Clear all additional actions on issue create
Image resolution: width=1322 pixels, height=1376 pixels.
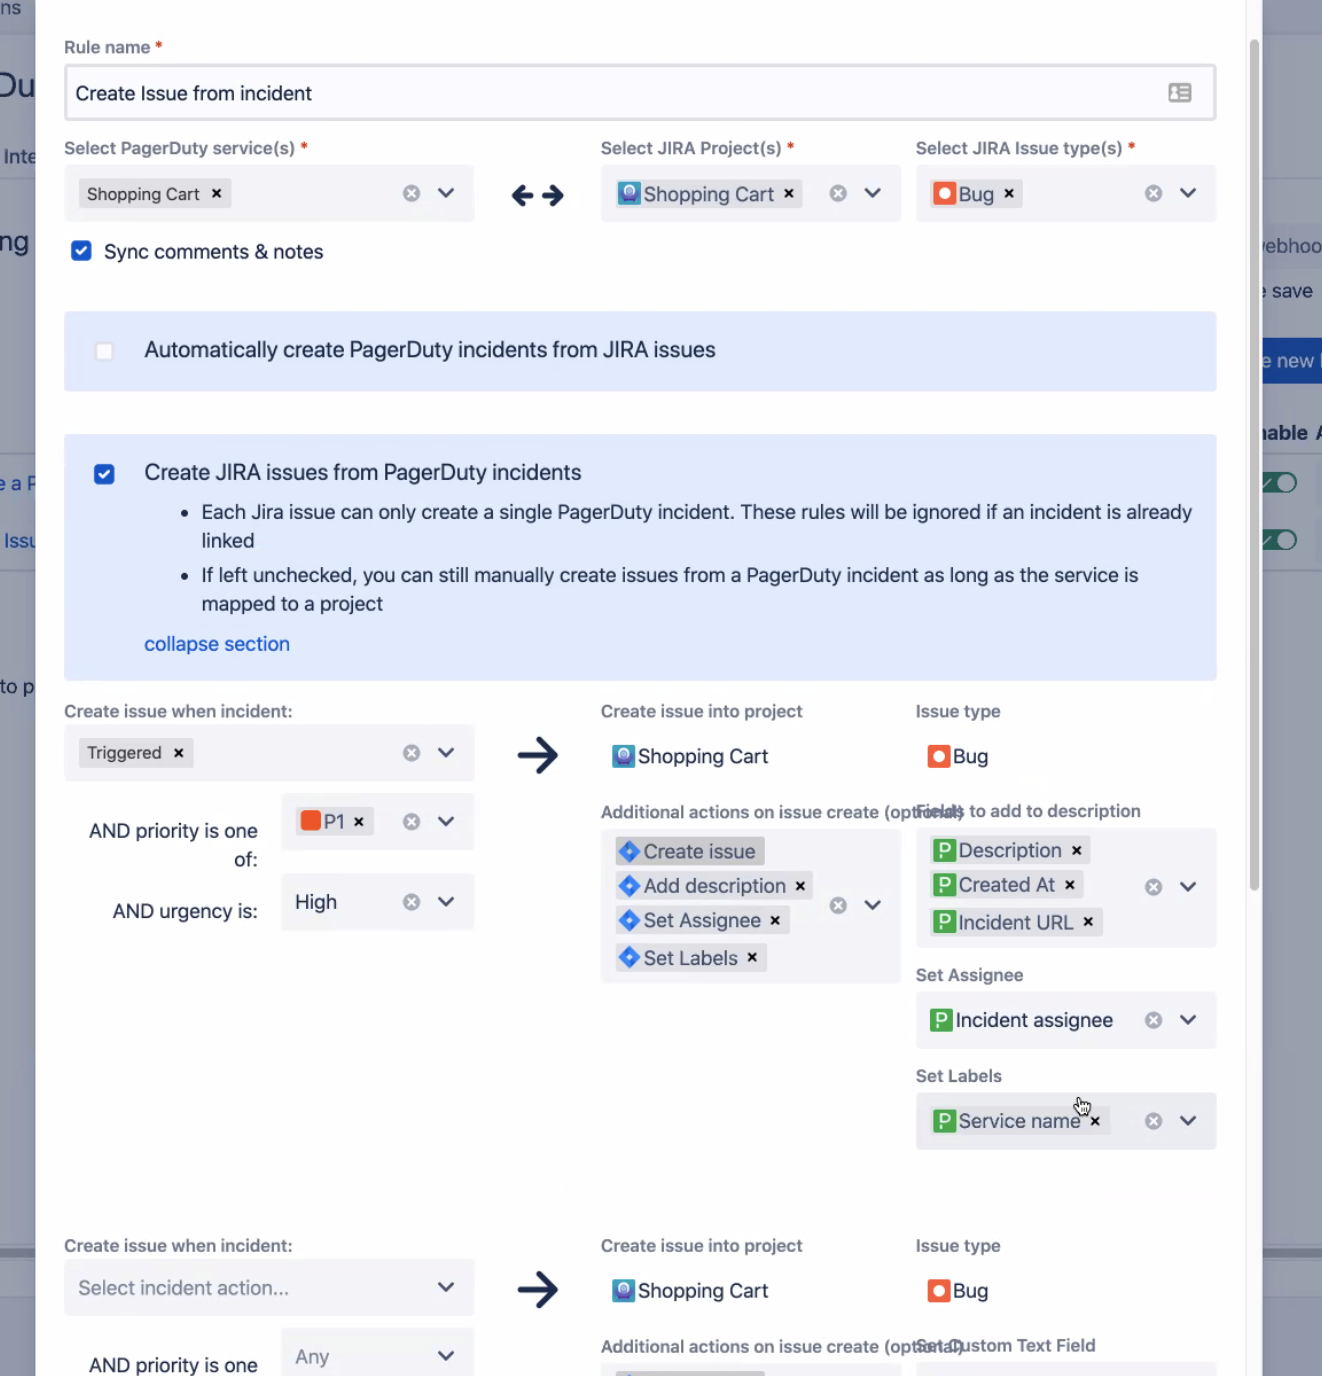point(838,905)
